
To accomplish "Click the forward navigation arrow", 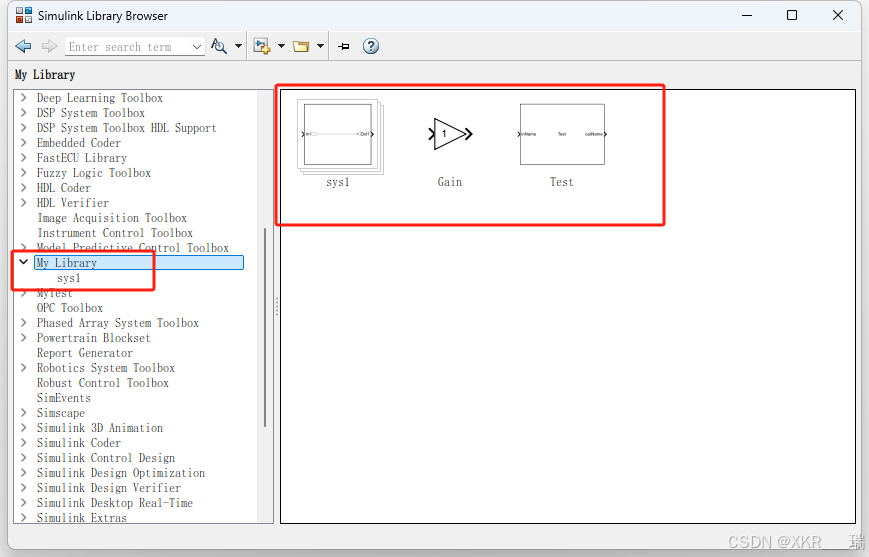I will (49, 46).
